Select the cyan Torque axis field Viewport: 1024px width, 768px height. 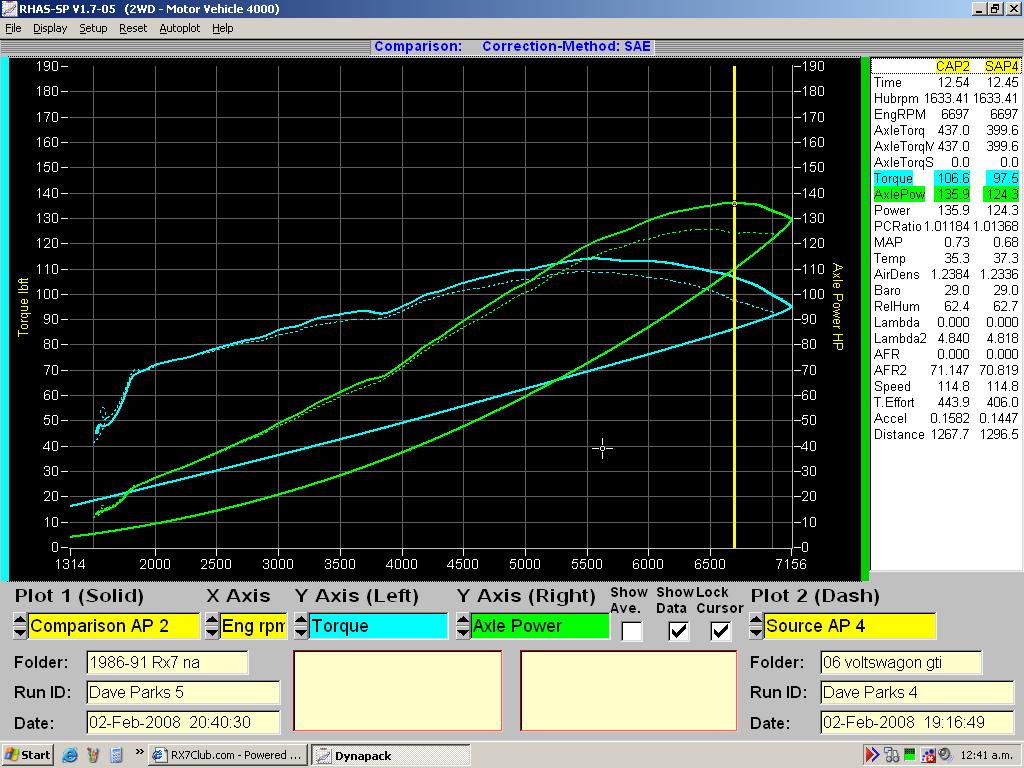point(378,626)
